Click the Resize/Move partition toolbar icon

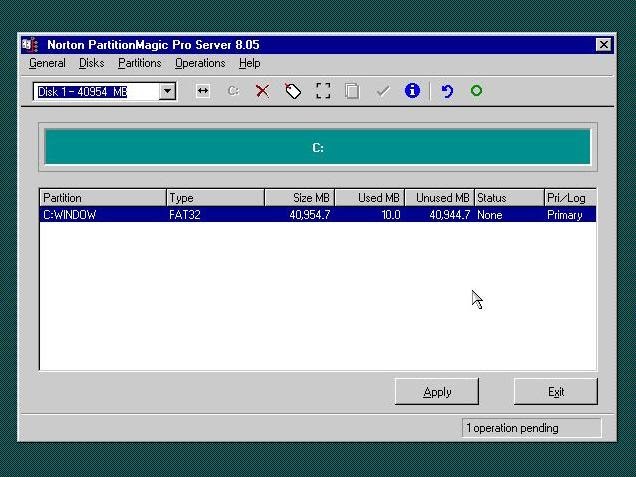coord(202,91)
